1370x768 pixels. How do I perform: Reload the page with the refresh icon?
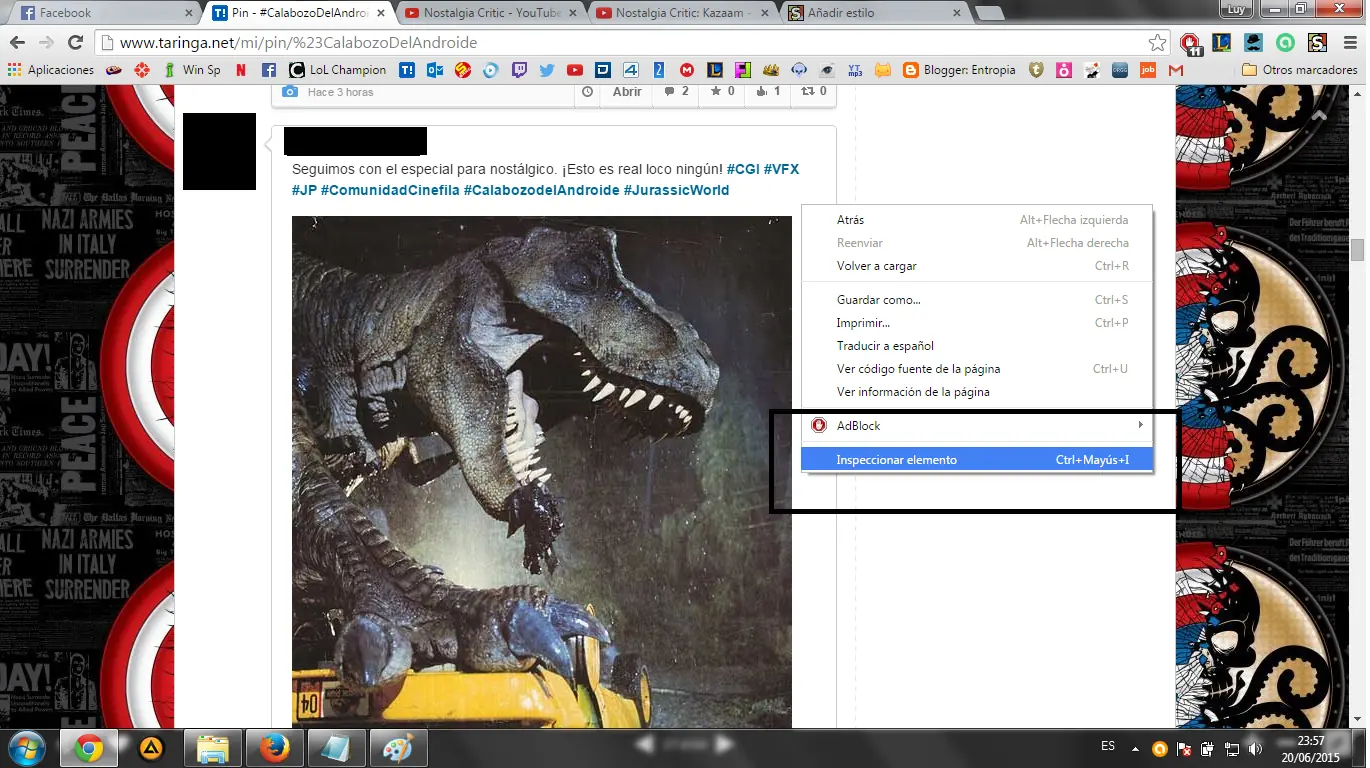click(75, 43)
